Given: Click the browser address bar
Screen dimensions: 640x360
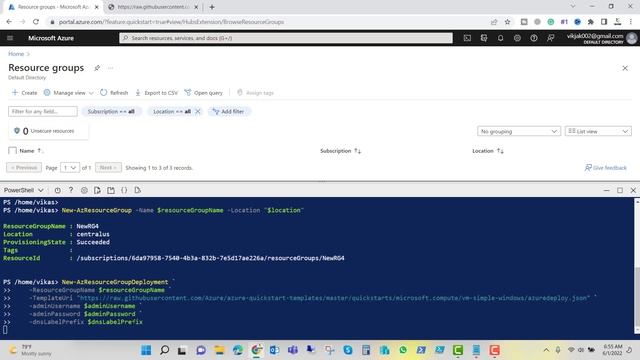Looking at the screenshot, I should 269,22.
